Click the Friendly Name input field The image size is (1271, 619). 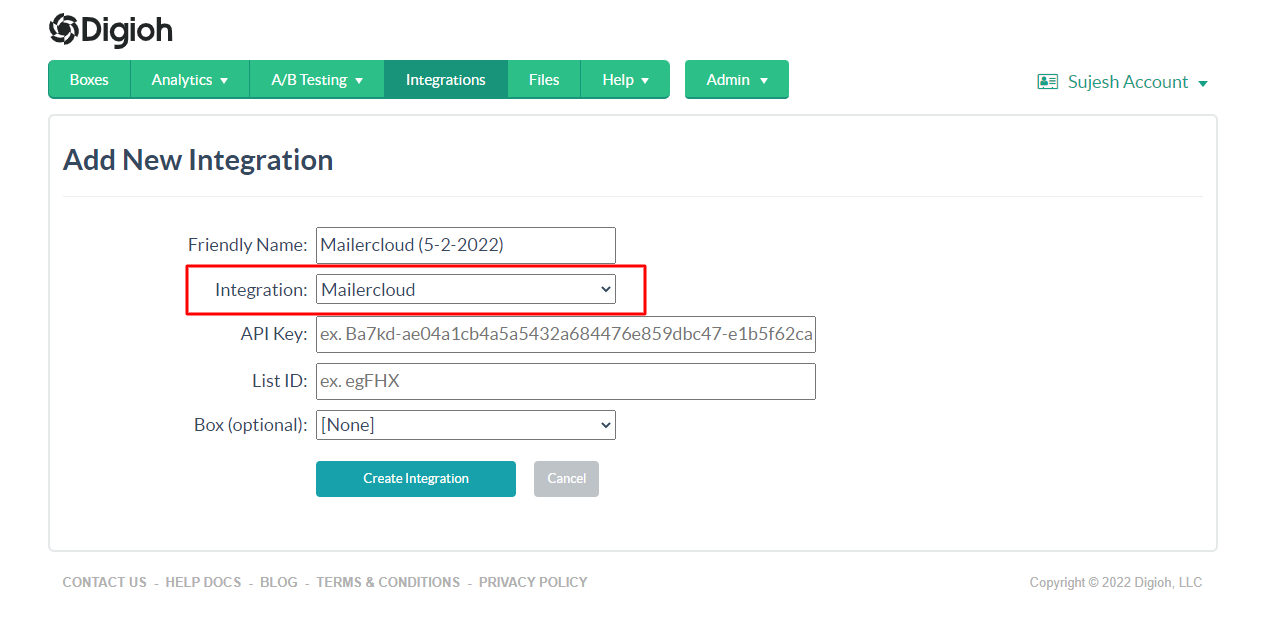[x=466, y=245]
